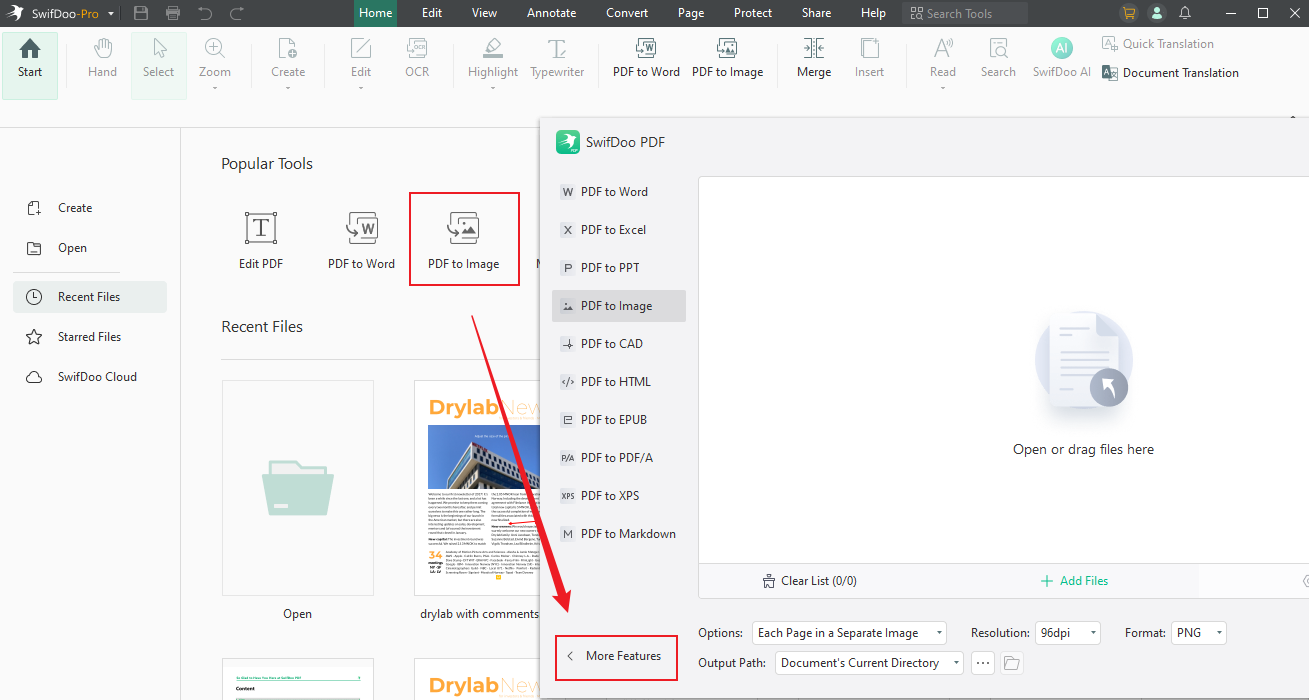Select the OCR tool in the toolbar
1309x700 pixels.
[x=417, y=58]
